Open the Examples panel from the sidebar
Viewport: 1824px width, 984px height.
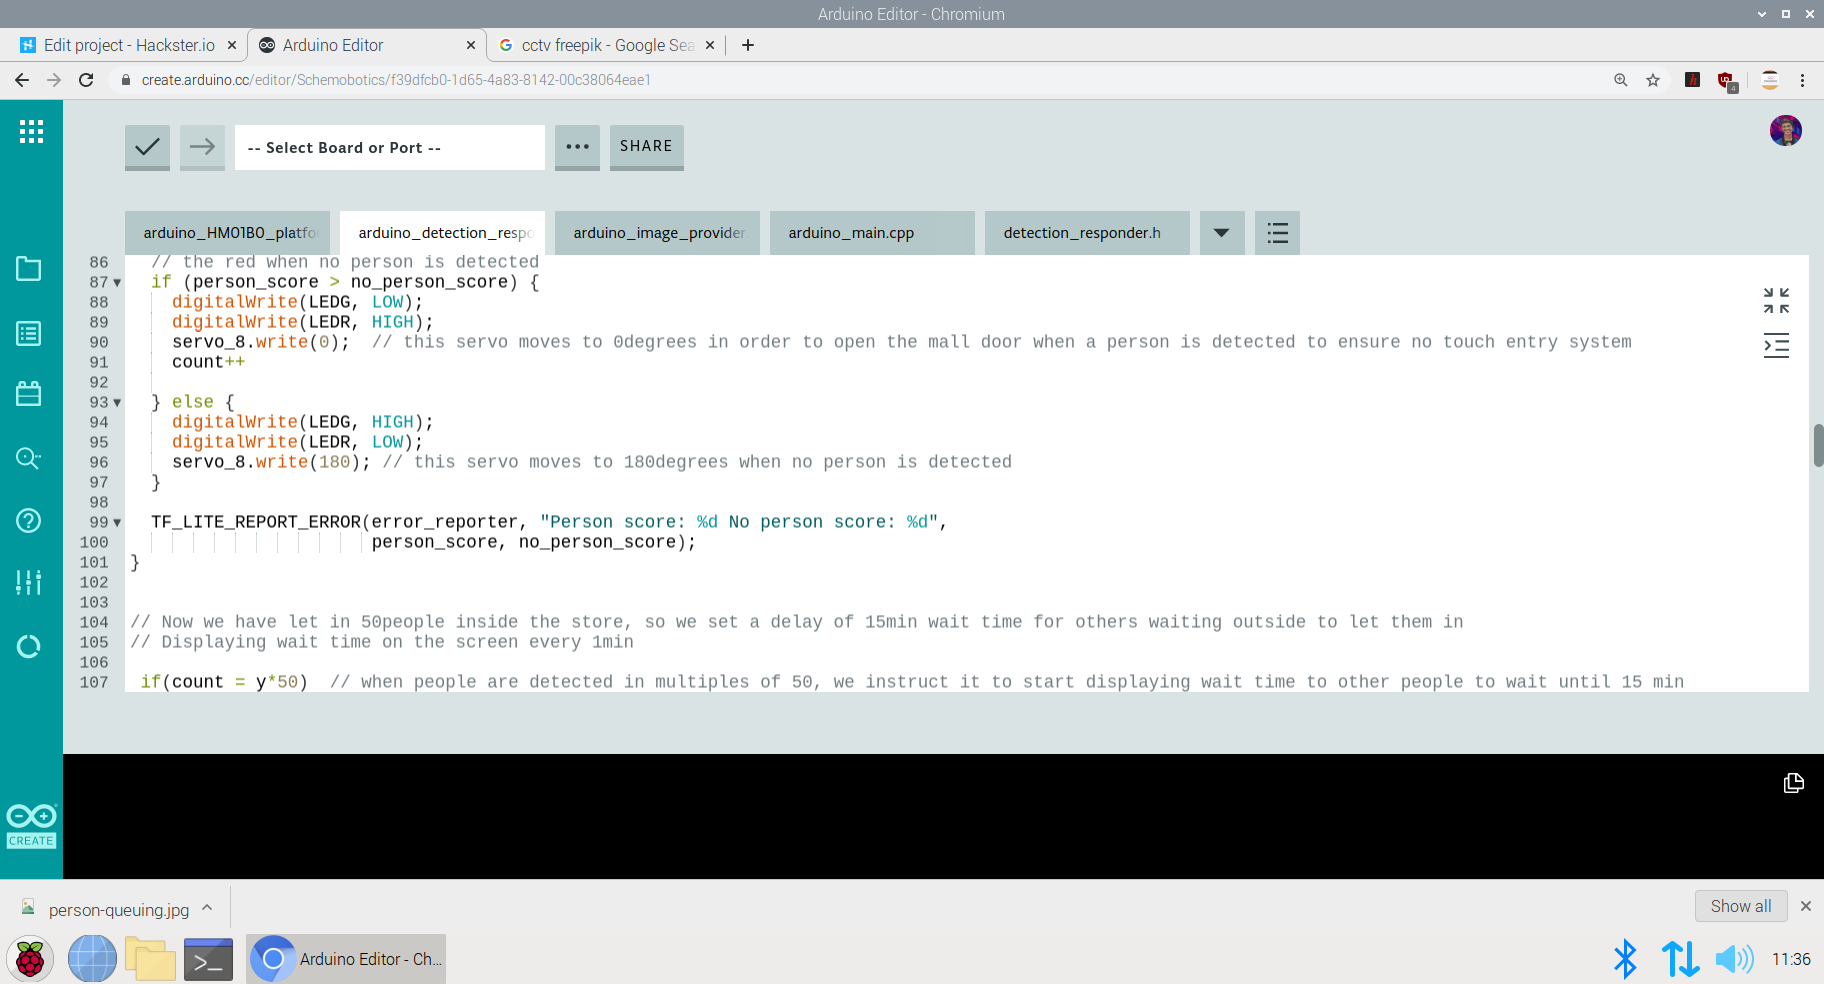(29, 333)
